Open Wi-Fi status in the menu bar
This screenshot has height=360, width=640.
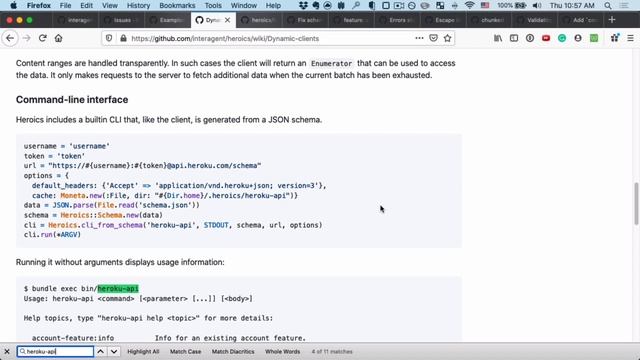470,5
